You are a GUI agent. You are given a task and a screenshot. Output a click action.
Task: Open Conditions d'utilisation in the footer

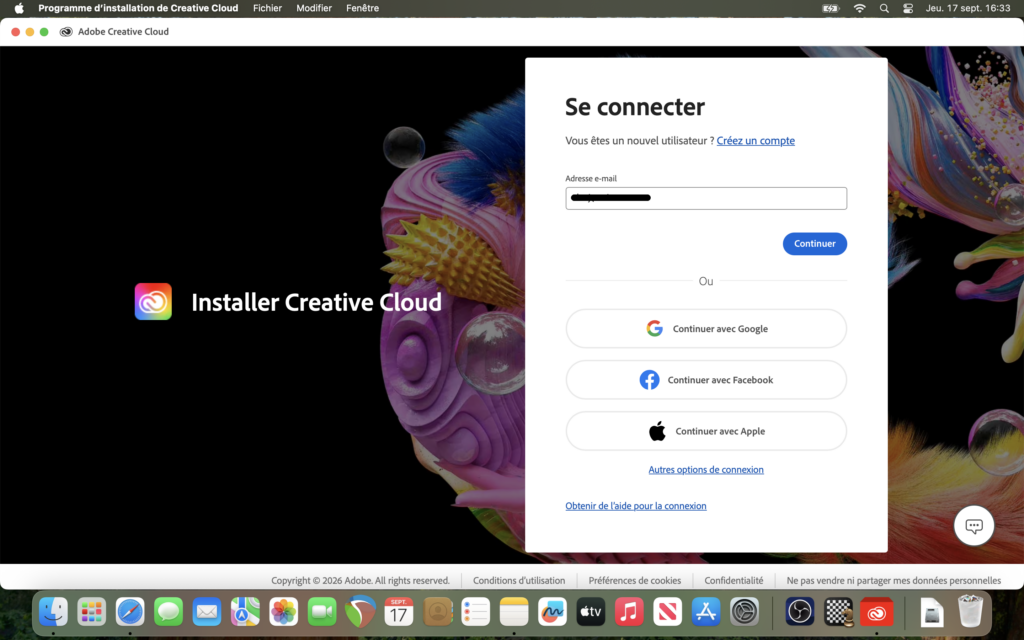pos(519,580)
